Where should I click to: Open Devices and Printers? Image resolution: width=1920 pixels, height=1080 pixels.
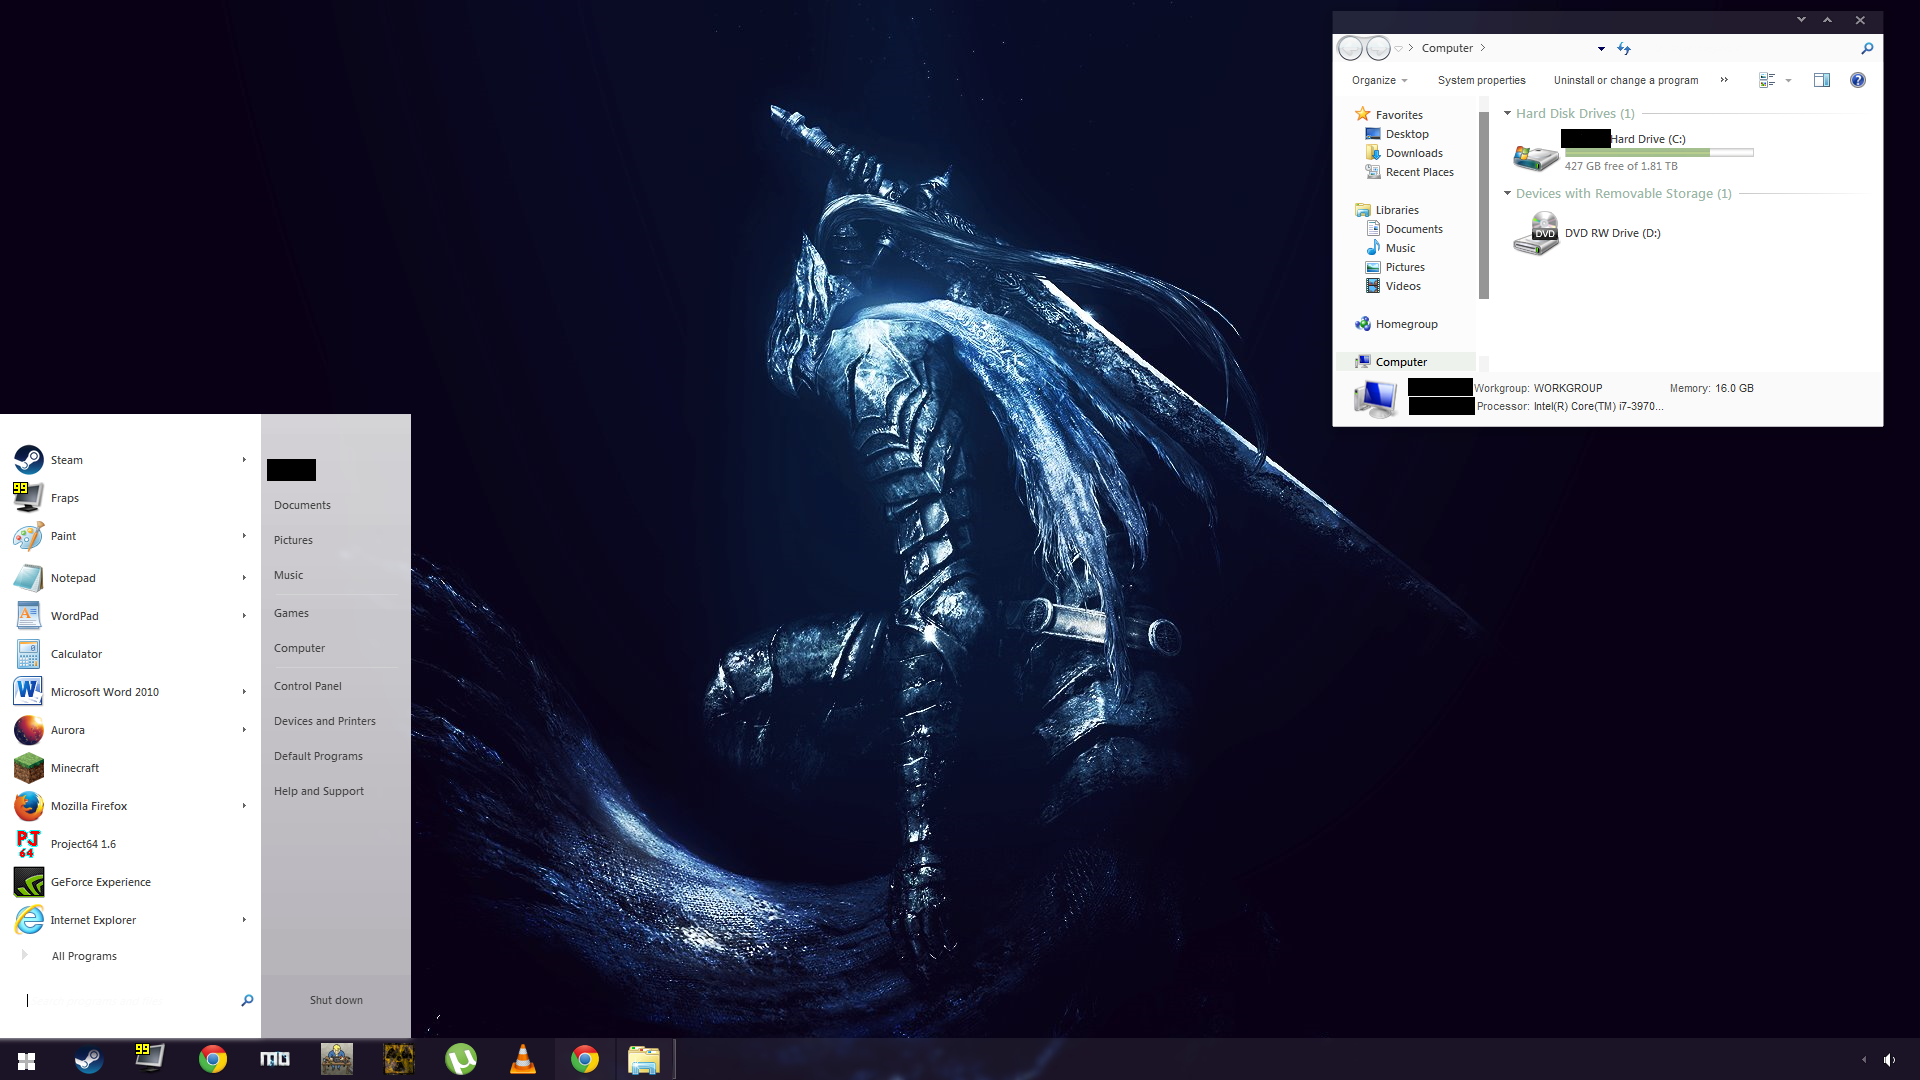tap(325, 721)
